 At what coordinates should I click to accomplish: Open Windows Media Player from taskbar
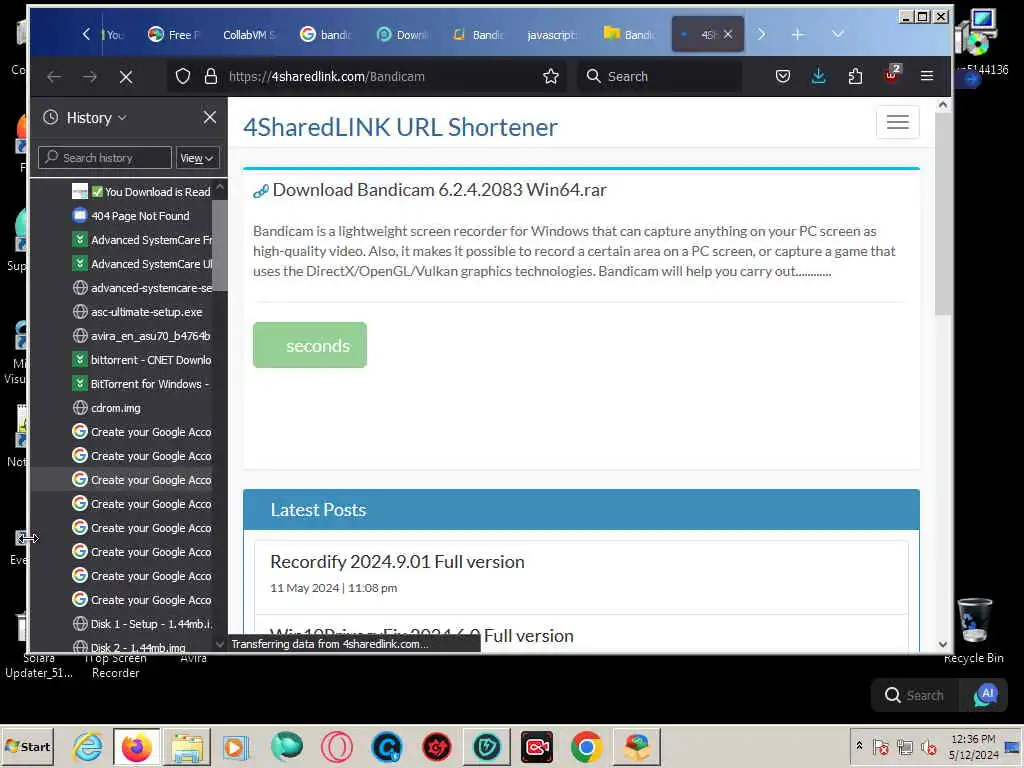click(x=235, y=747)
